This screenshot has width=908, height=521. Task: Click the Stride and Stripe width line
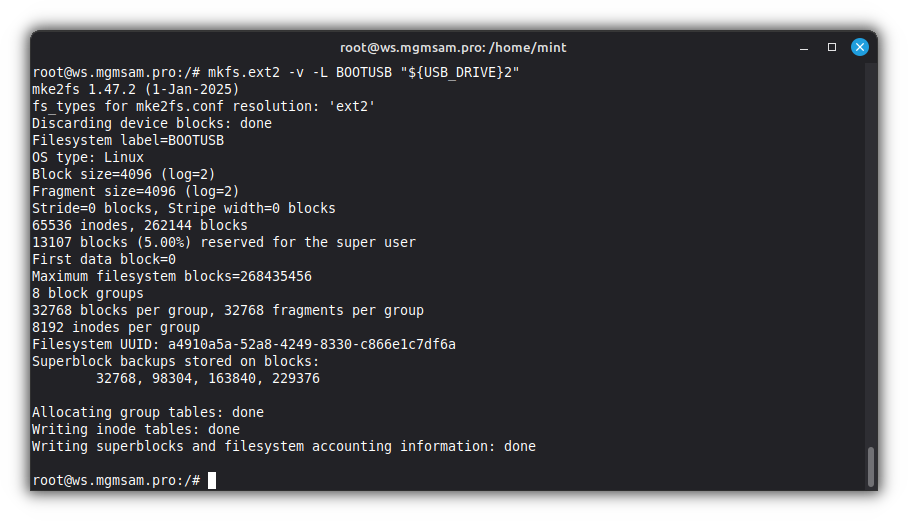click(x=184, y=208)
